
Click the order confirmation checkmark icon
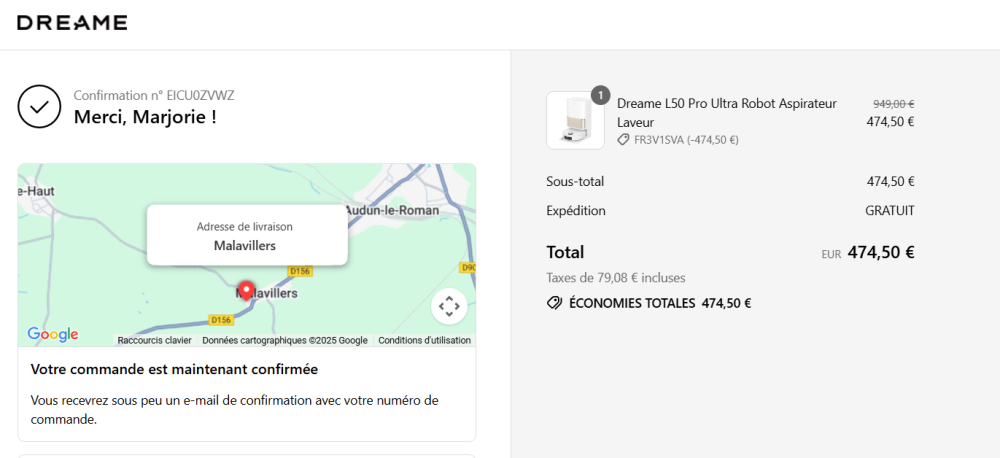point(39,107)
